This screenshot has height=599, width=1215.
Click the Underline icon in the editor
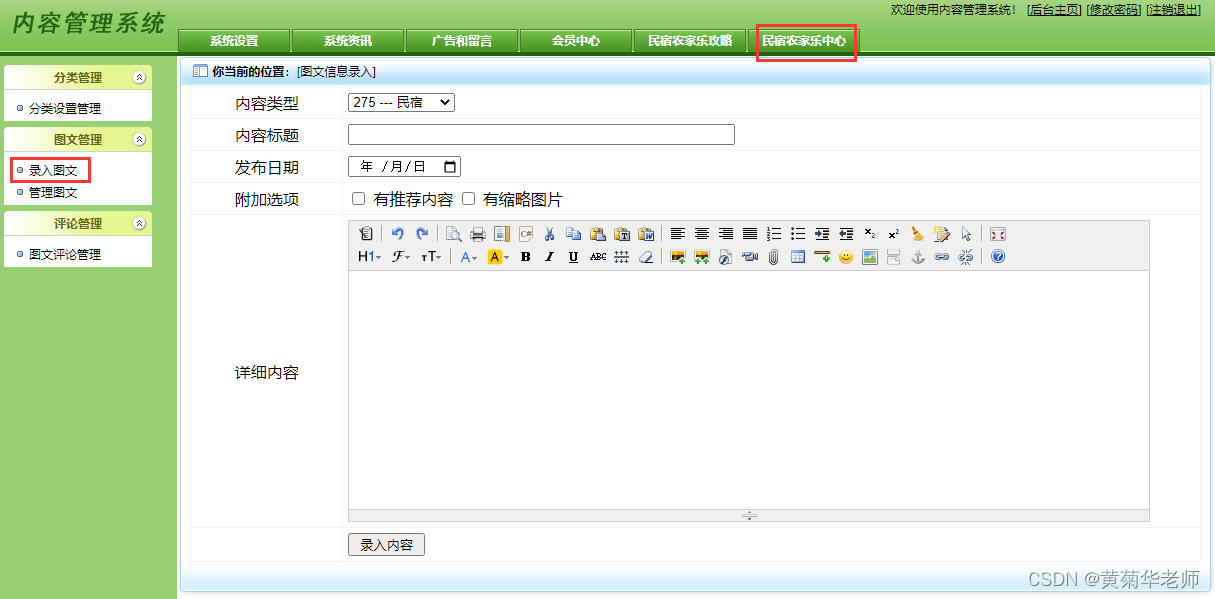pos(573,257)
